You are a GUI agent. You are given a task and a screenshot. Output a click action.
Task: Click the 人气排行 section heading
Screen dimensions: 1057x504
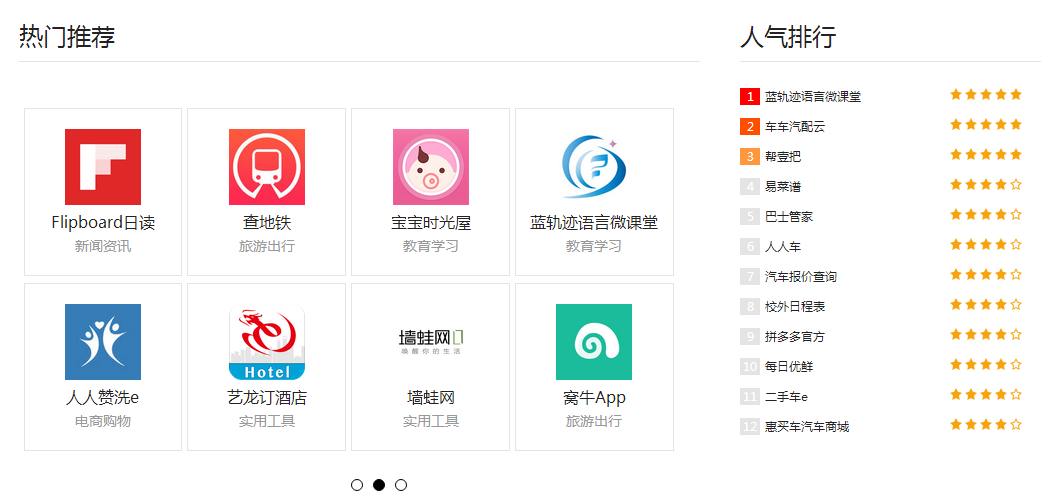[x=788, y=36]
